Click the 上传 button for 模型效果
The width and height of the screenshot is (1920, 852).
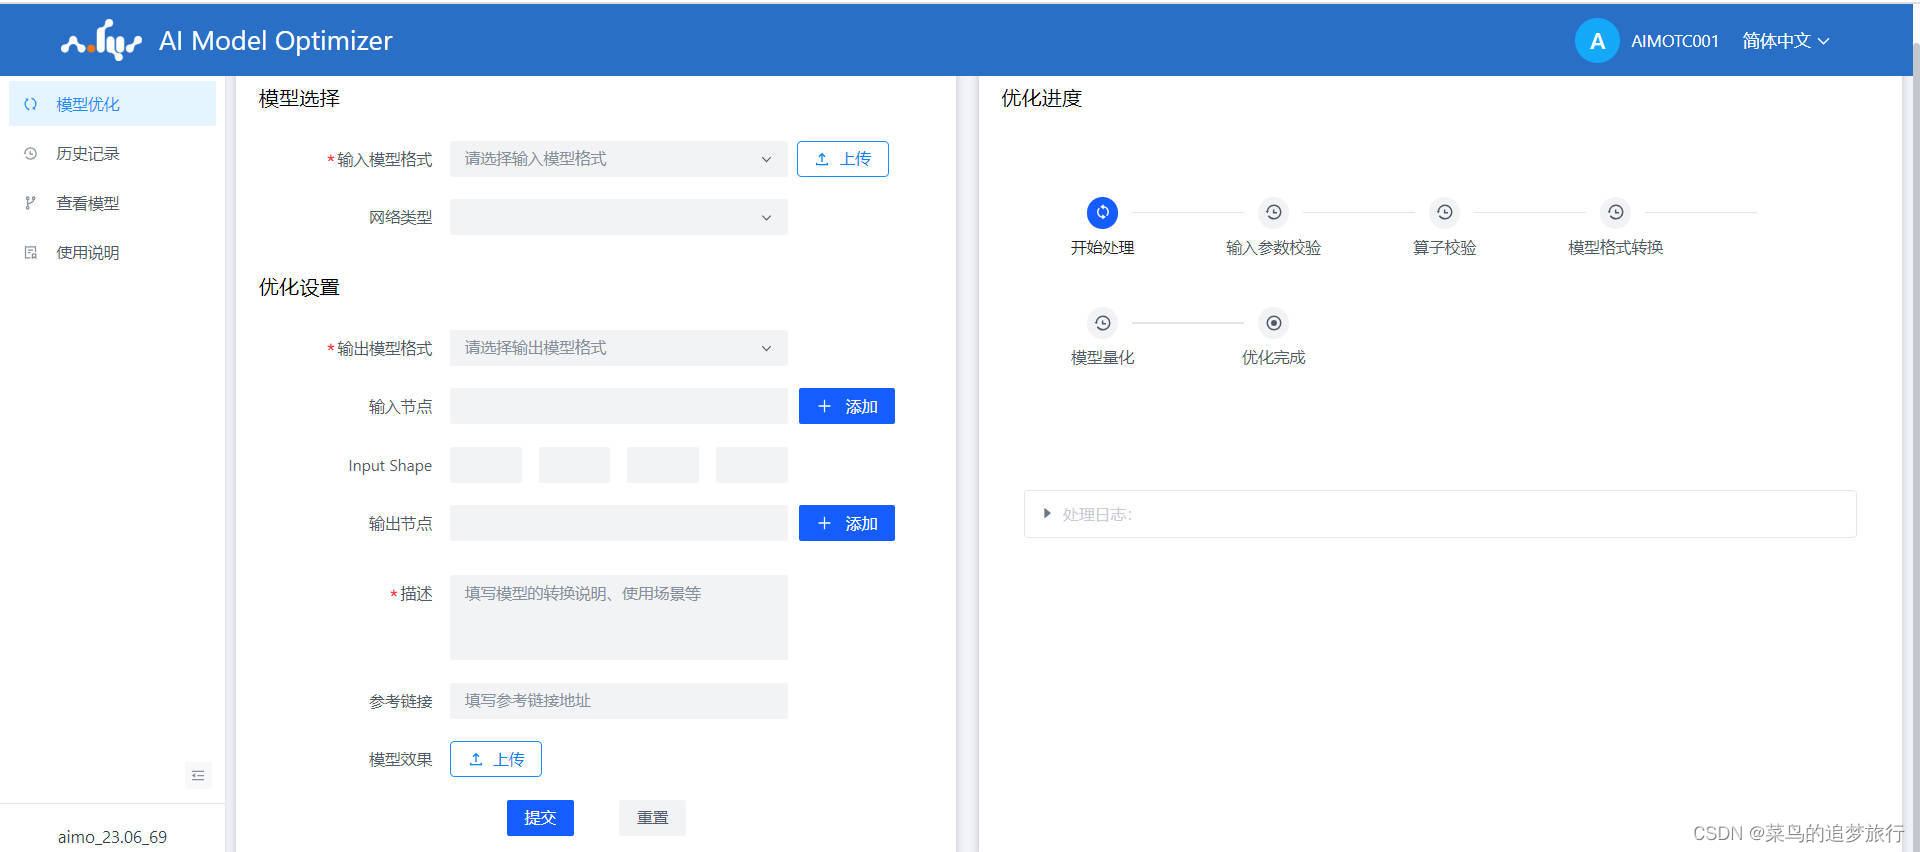[x=496, y=759]
